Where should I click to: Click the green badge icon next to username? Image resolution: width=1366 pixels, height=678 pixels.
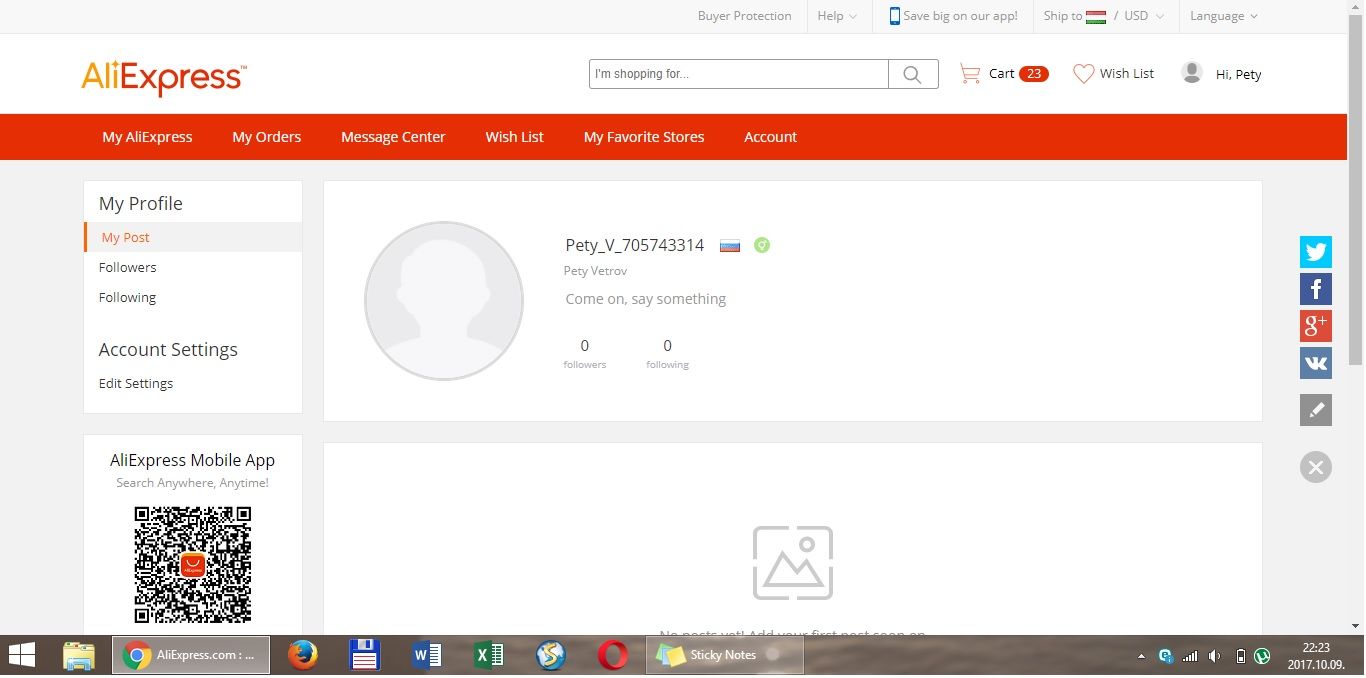(762, 245)
